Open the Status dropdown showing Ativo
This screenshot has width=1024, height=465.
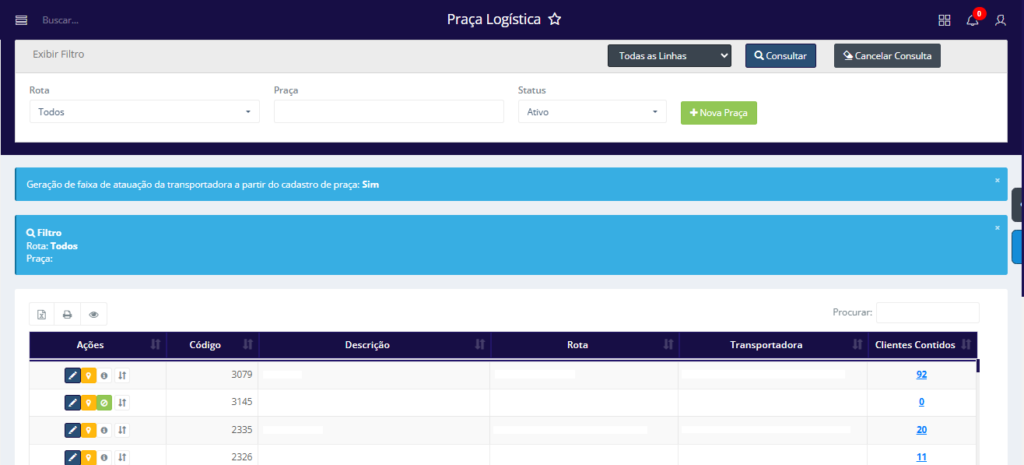click(x=591, y=112)
